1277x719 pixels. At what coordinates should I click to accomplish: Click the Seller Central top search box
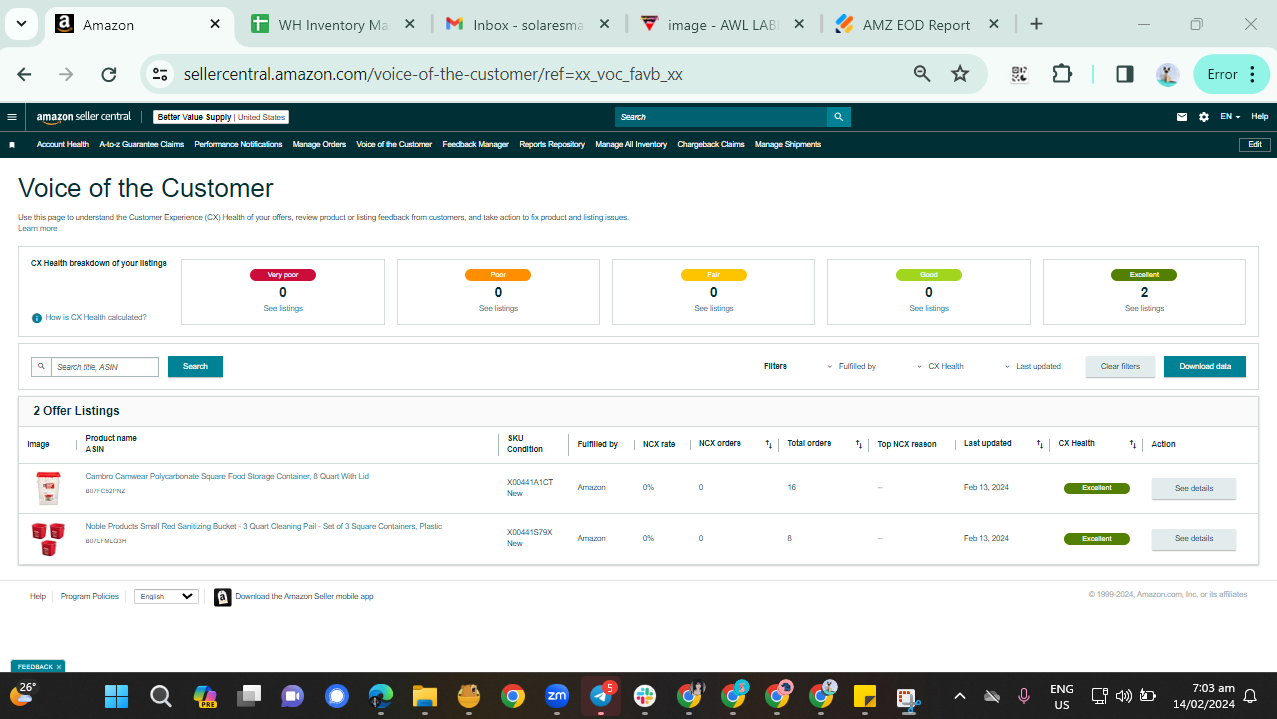[x=722, y=117]
